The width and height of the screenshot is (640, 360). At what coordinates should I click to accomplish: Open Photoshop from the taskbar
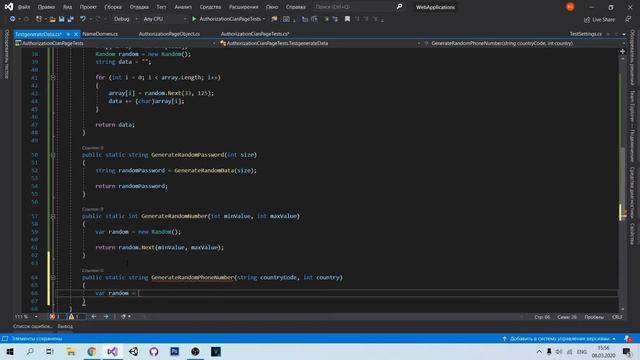pos(175,351)
